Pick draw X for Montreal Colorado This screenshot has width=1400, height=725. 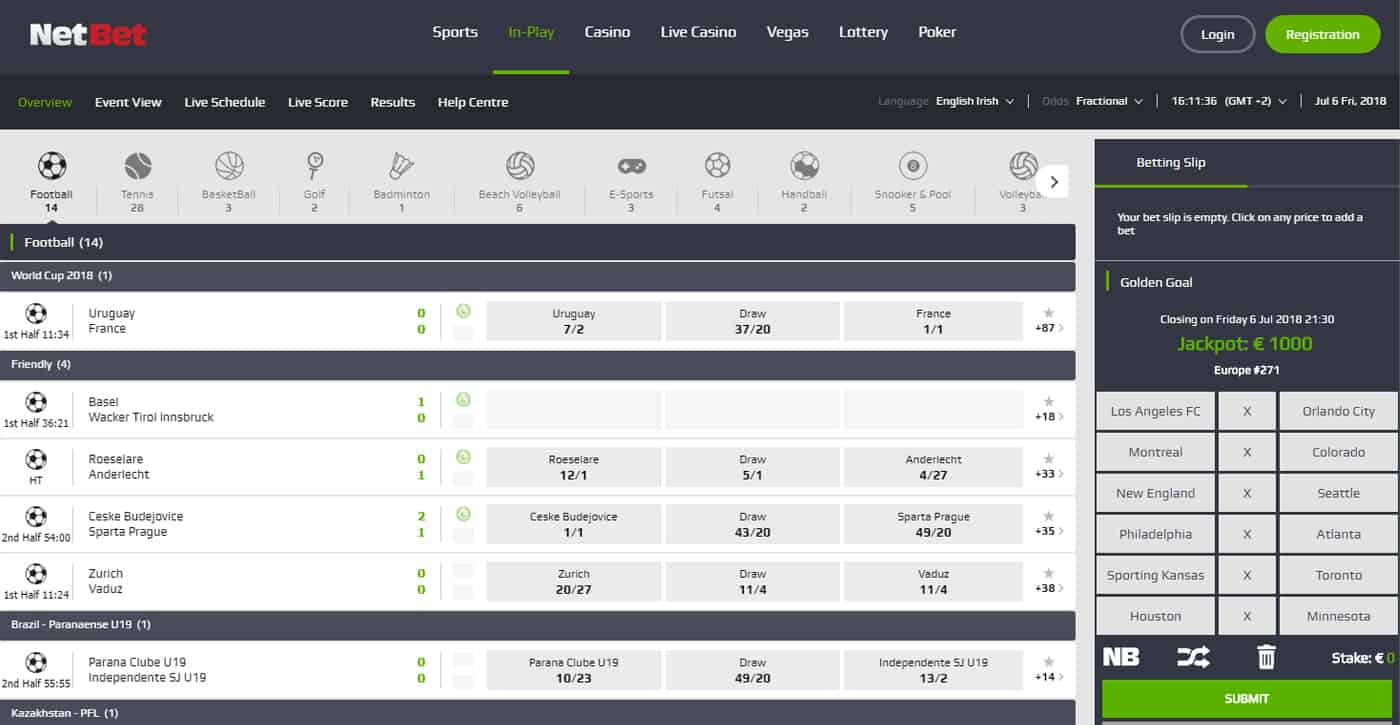click(x=1247, y=452)
